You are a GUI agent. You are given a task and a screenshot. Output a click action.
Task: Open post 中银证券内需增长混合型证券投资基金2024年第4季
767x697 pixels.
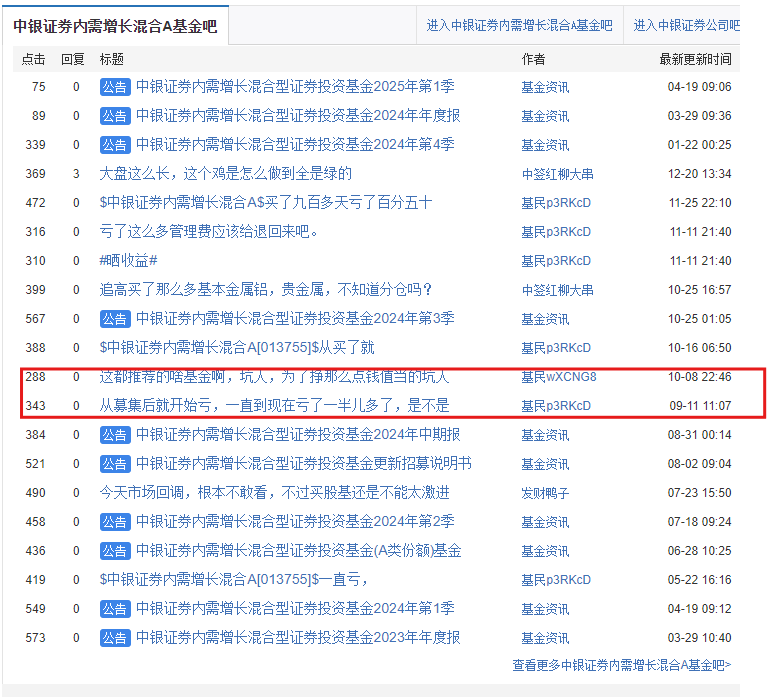coord(295,144)
